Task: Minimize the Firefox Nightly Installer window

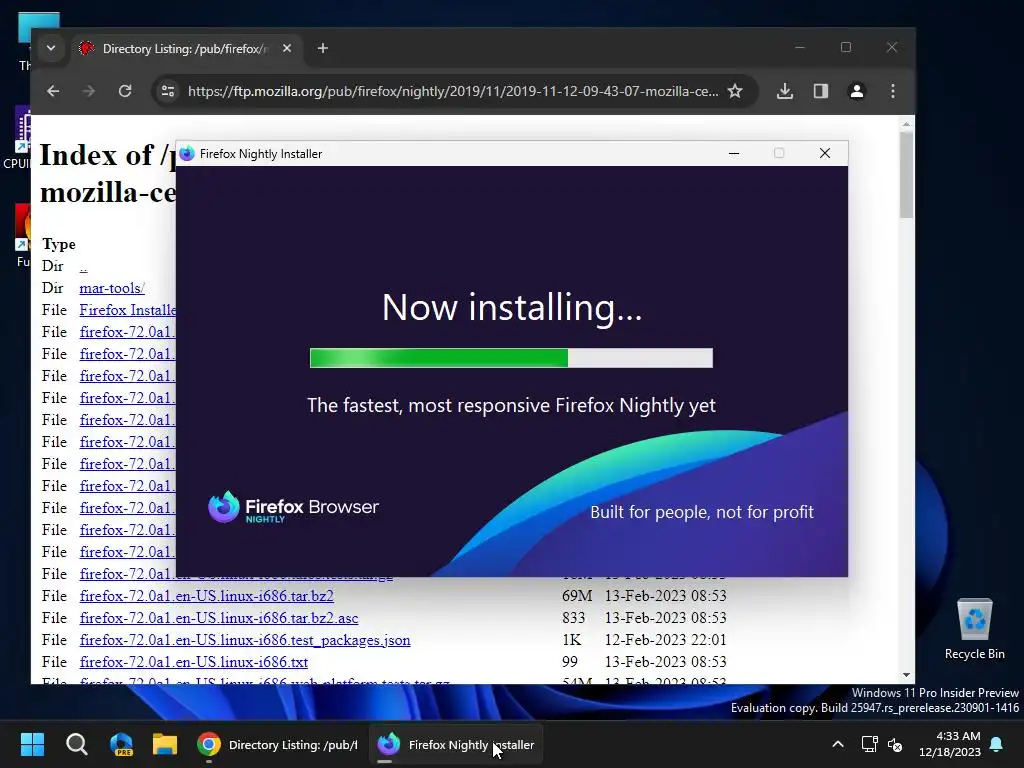Action: (734, 153)
